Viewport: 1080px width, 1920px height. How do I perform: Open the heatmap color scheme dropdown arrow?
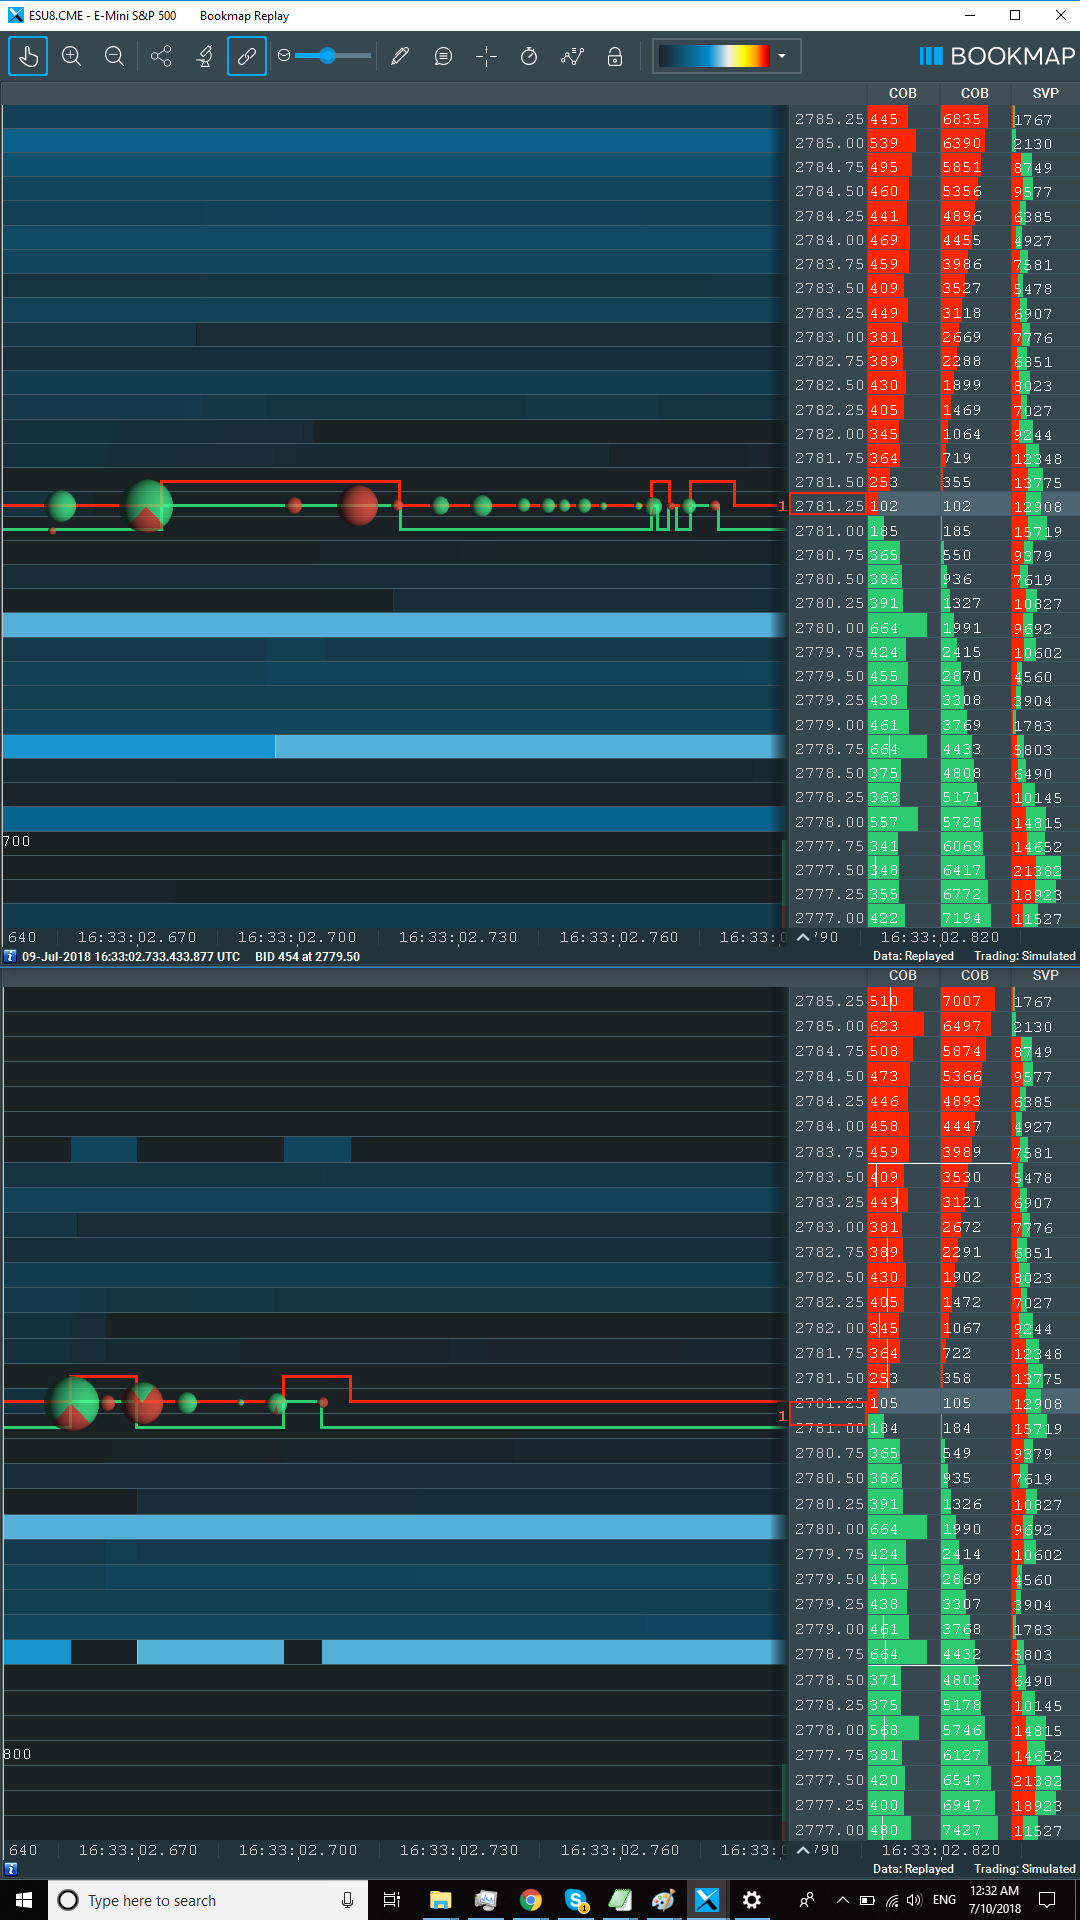[782, 56]
